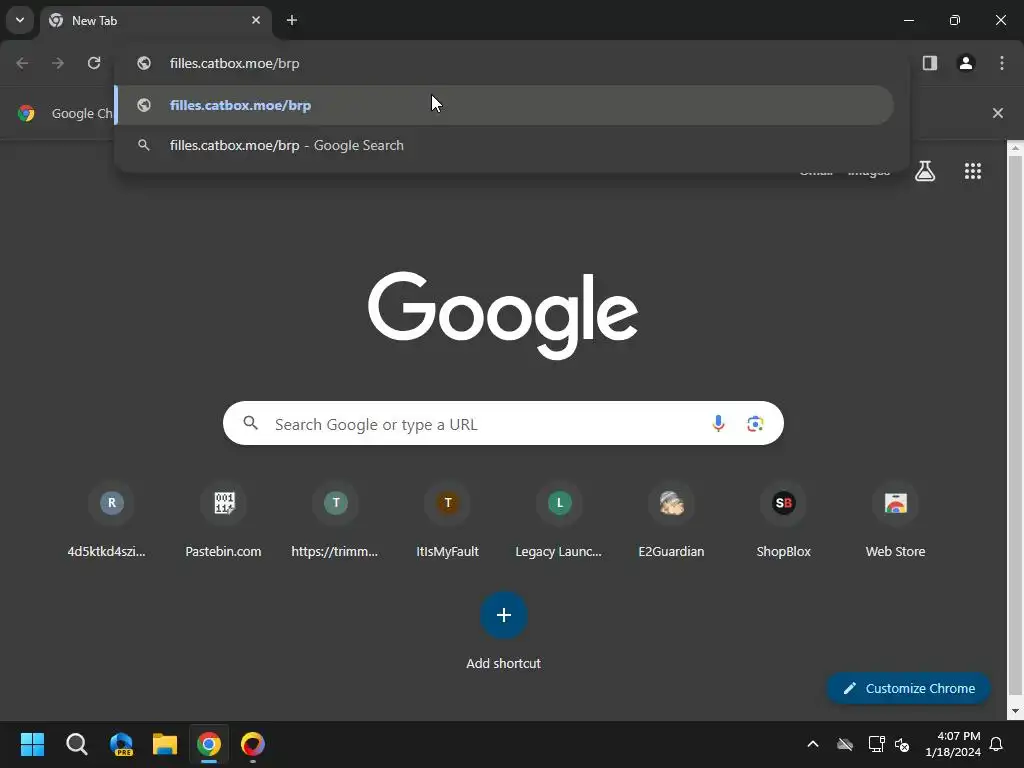Open the Chrome profile menu

(x=966, y=63)
